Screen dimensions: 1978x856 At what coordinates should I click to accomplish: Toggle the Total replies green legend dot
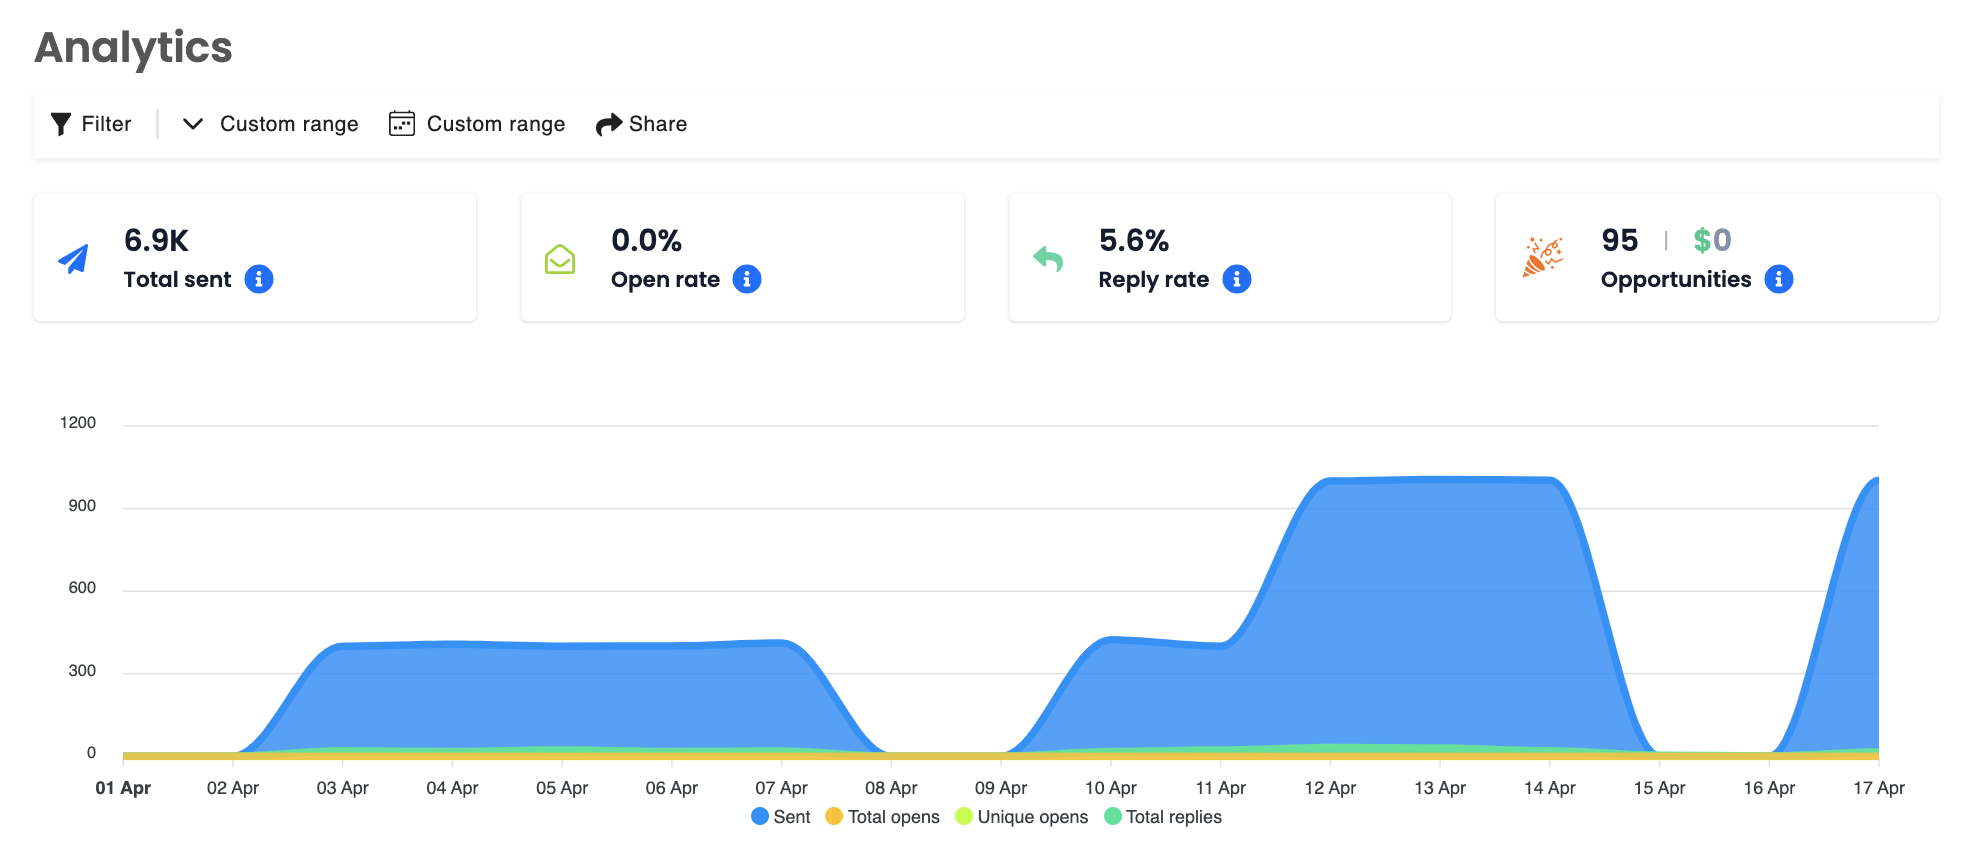pos(1112,816)
